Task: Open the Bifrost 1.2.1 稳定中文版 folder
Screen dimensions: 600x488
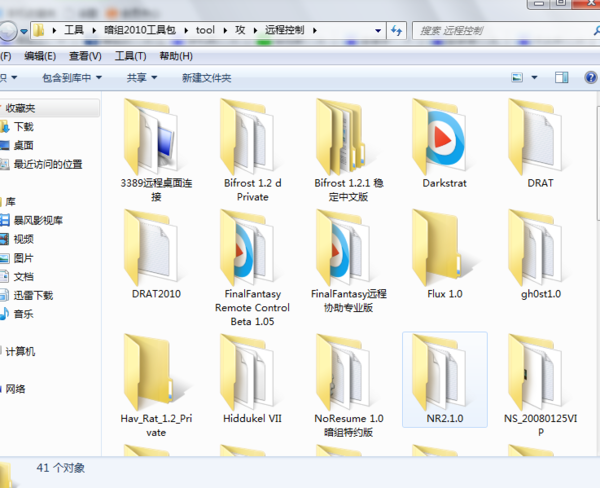Action: point(349,149)
